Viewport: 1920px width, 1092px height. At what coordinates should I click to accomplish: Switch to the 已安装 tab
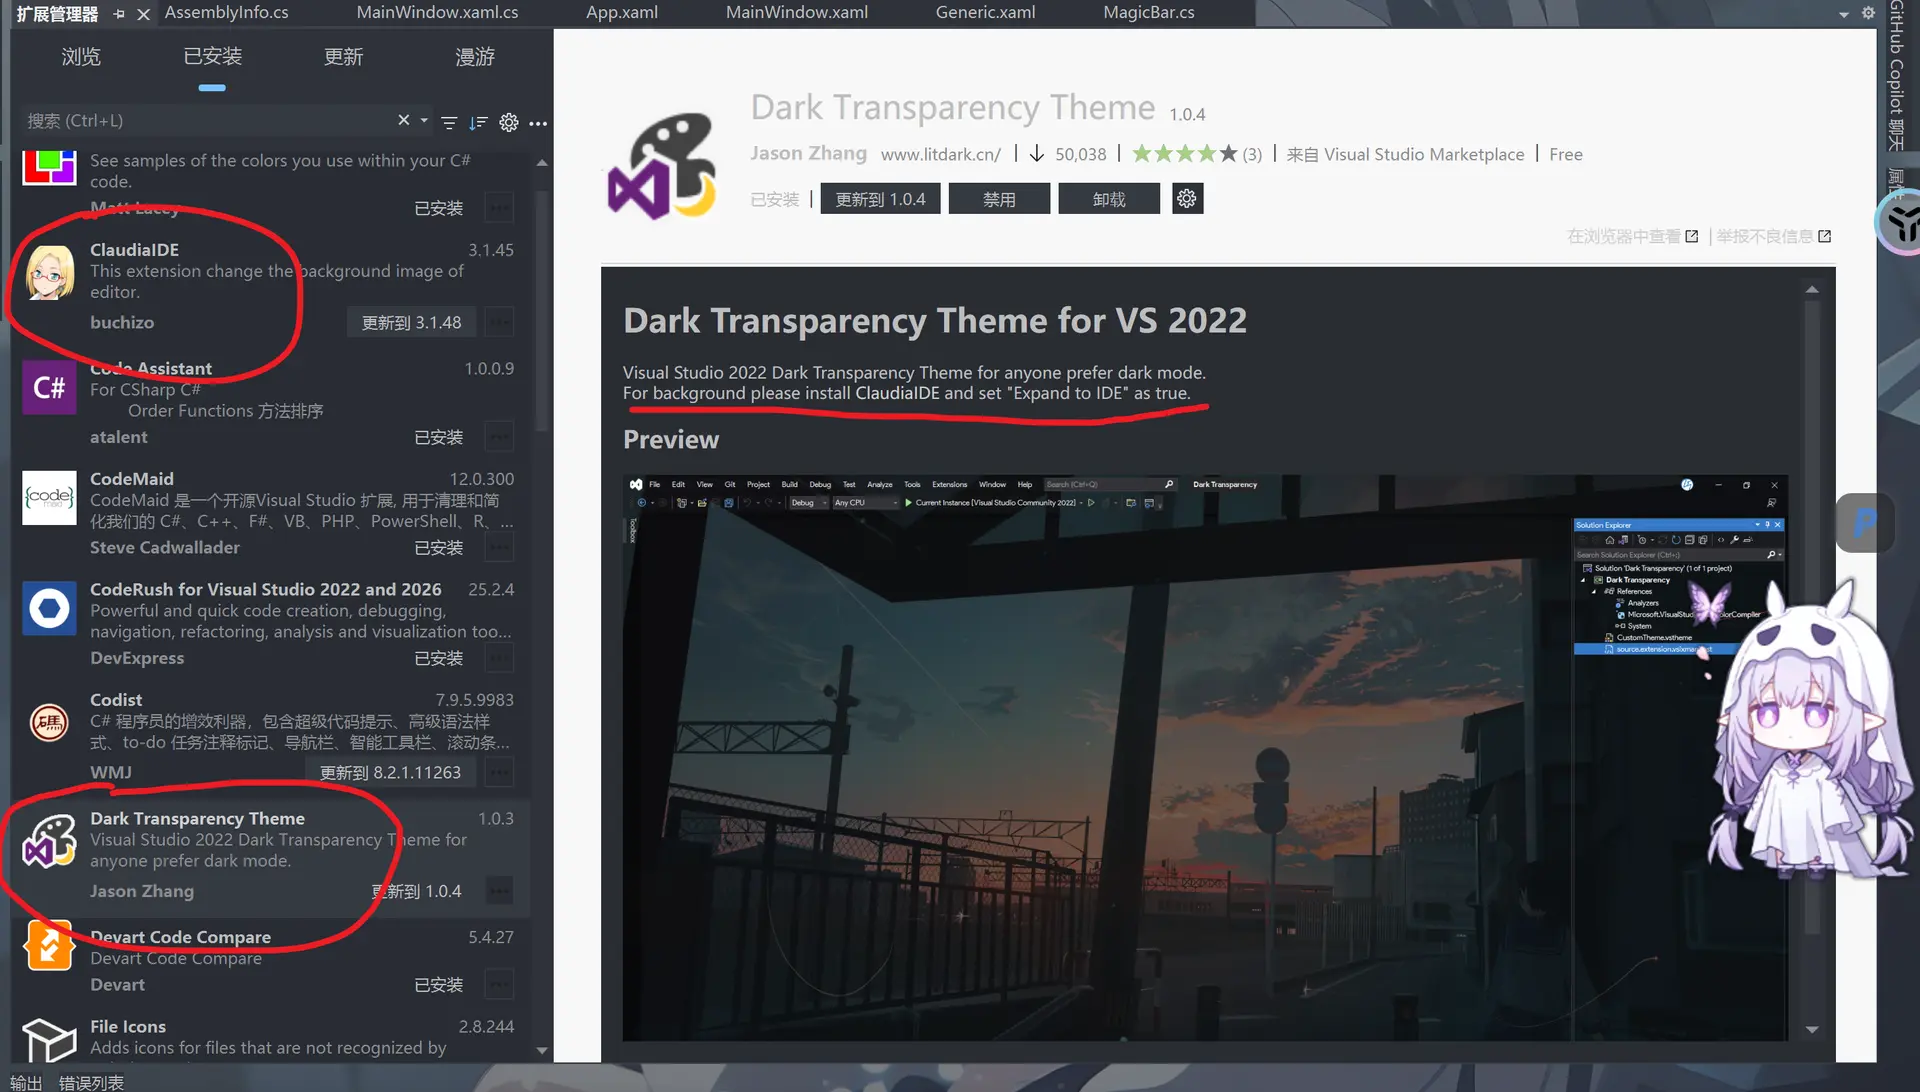pyautogui.click(x=212, y=57)
